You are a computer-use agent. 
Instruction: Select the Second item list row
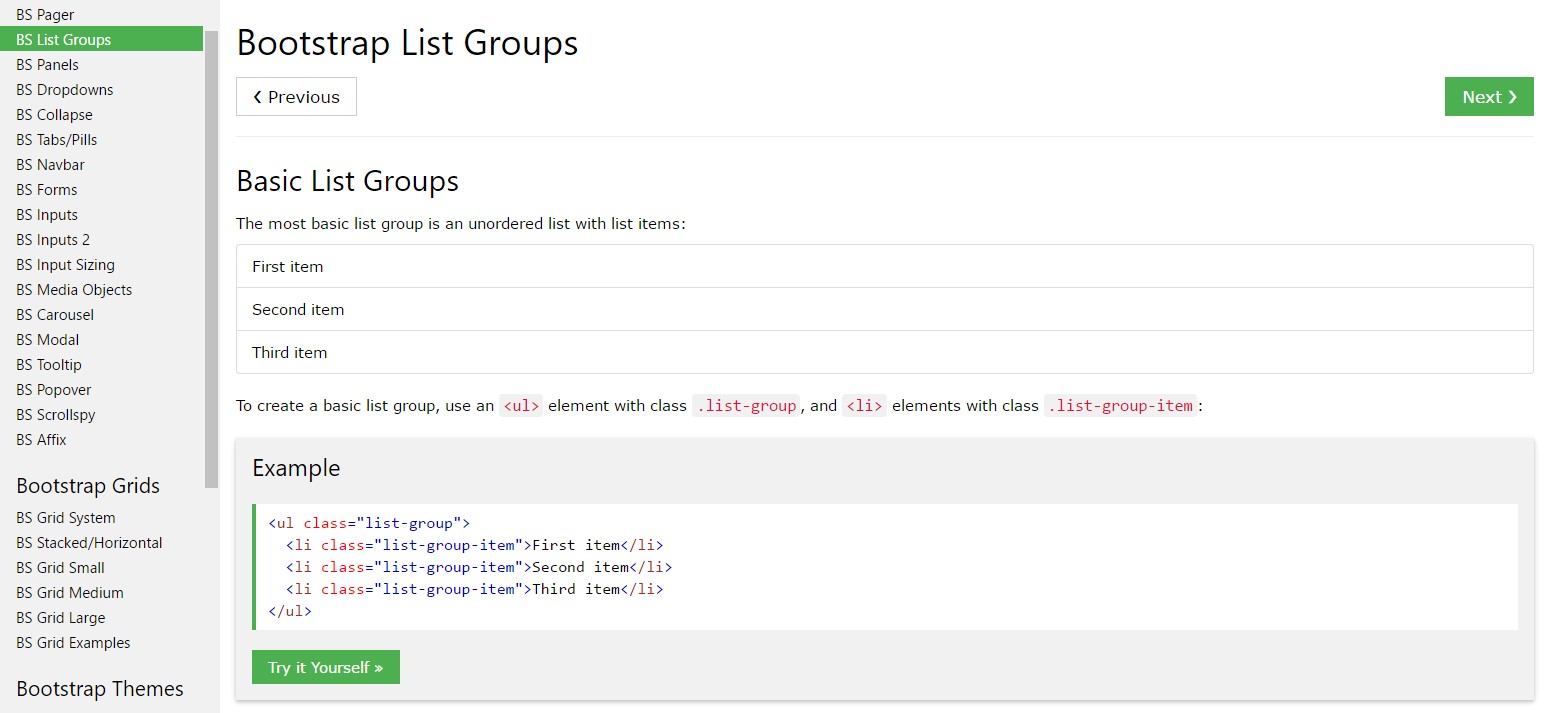885,310
